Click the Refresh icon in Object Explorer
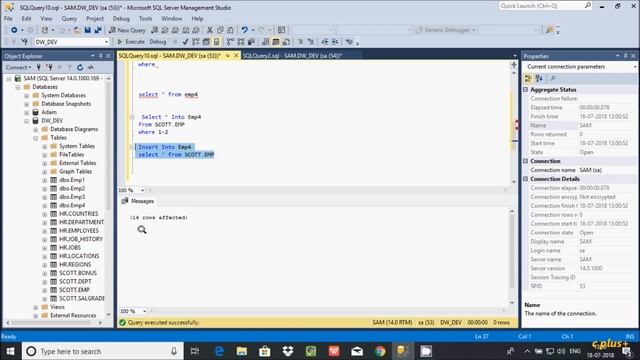 click(x=80, y=67)
